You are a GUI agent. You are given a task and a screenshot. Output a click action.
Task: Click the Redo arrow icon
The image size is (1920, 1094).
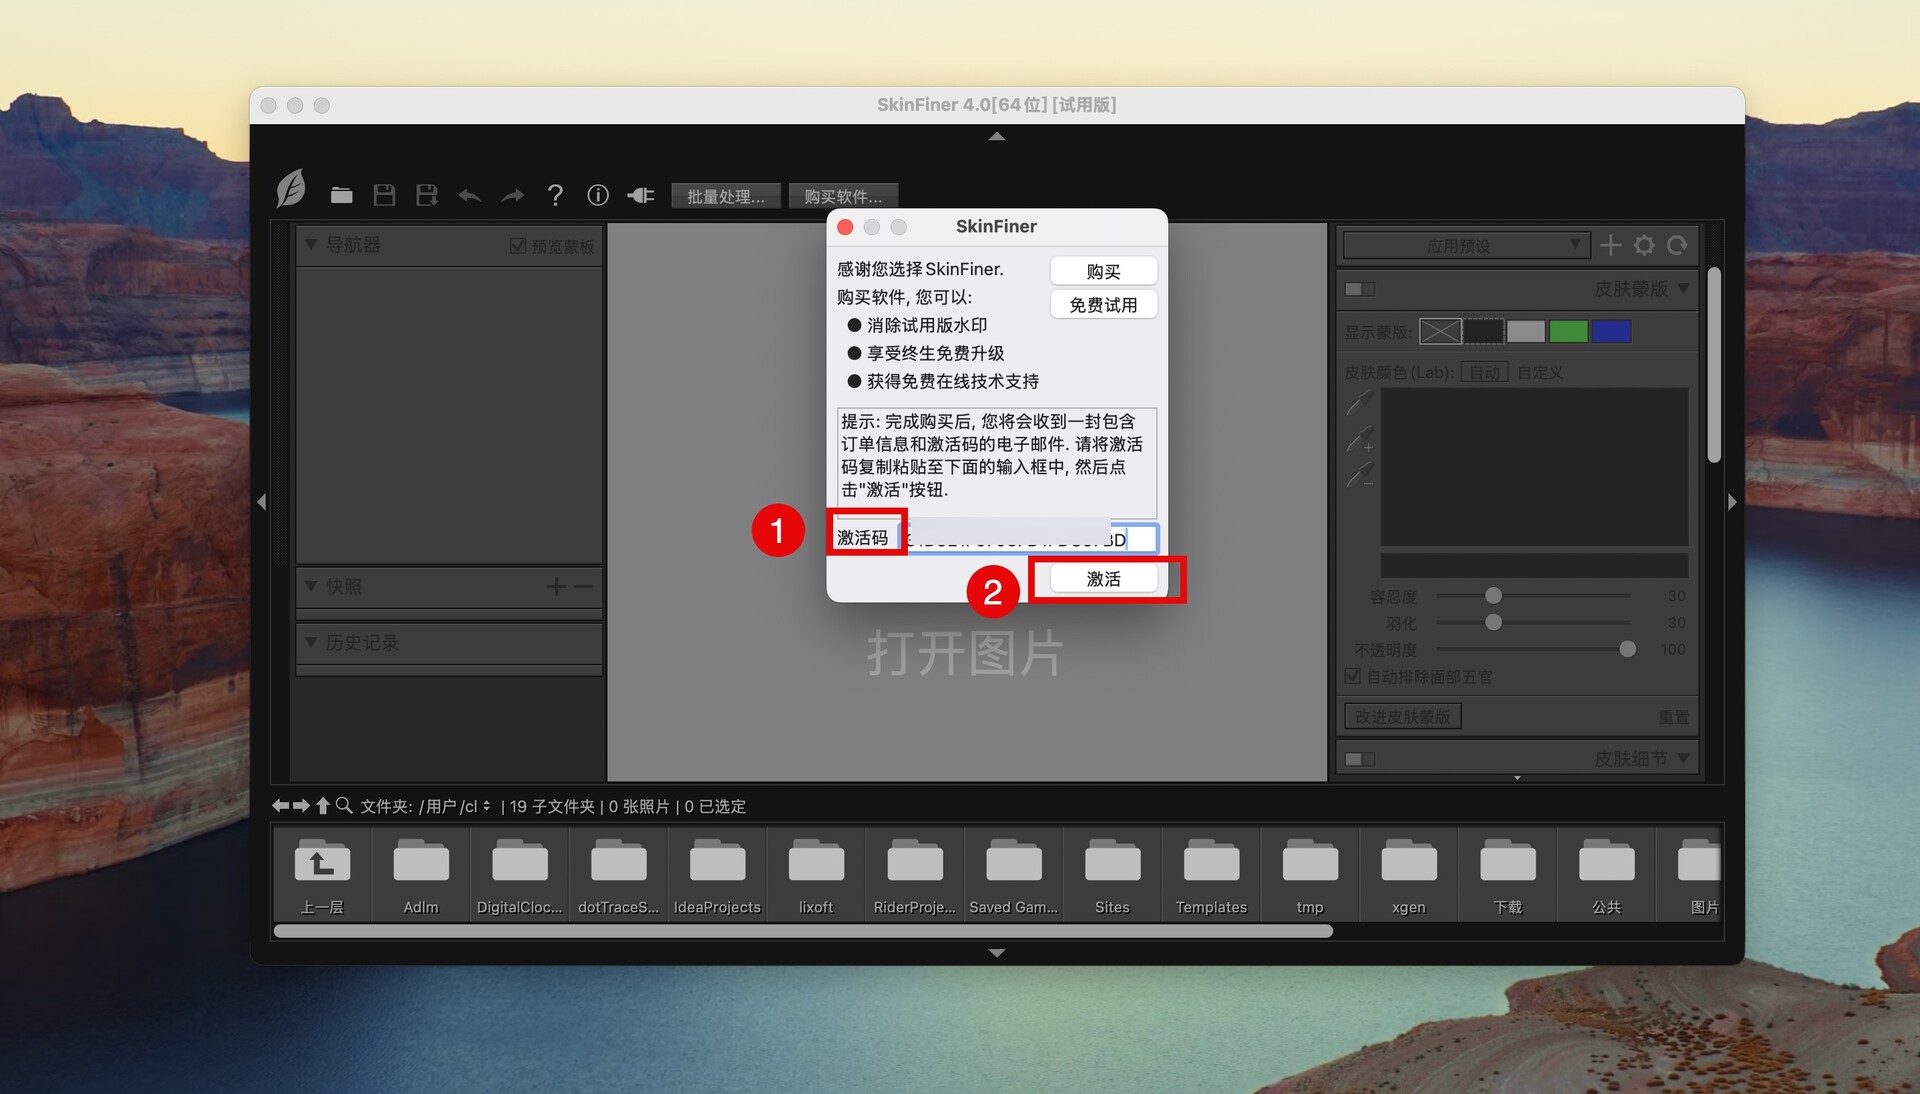click(512, 196)
